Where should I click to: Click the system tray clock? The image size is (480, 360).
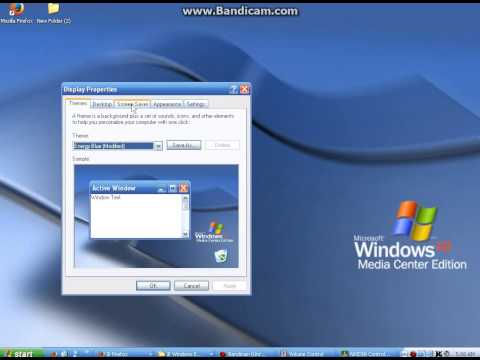(x=465, y=354)
